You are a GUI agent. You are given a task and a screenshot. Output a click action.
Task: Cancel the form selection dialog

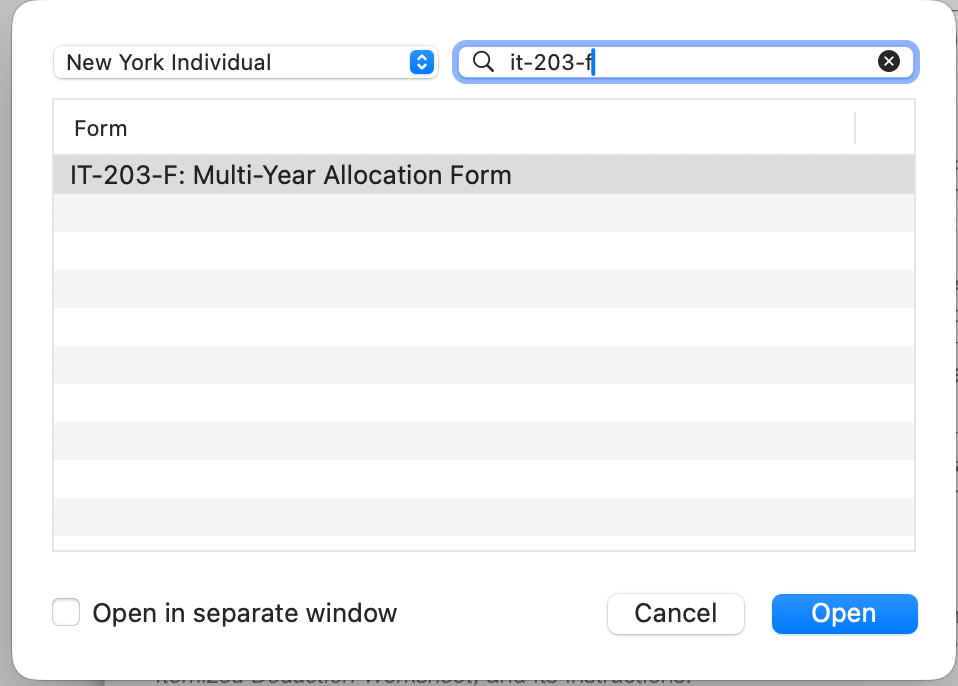(x=675, y=613)
